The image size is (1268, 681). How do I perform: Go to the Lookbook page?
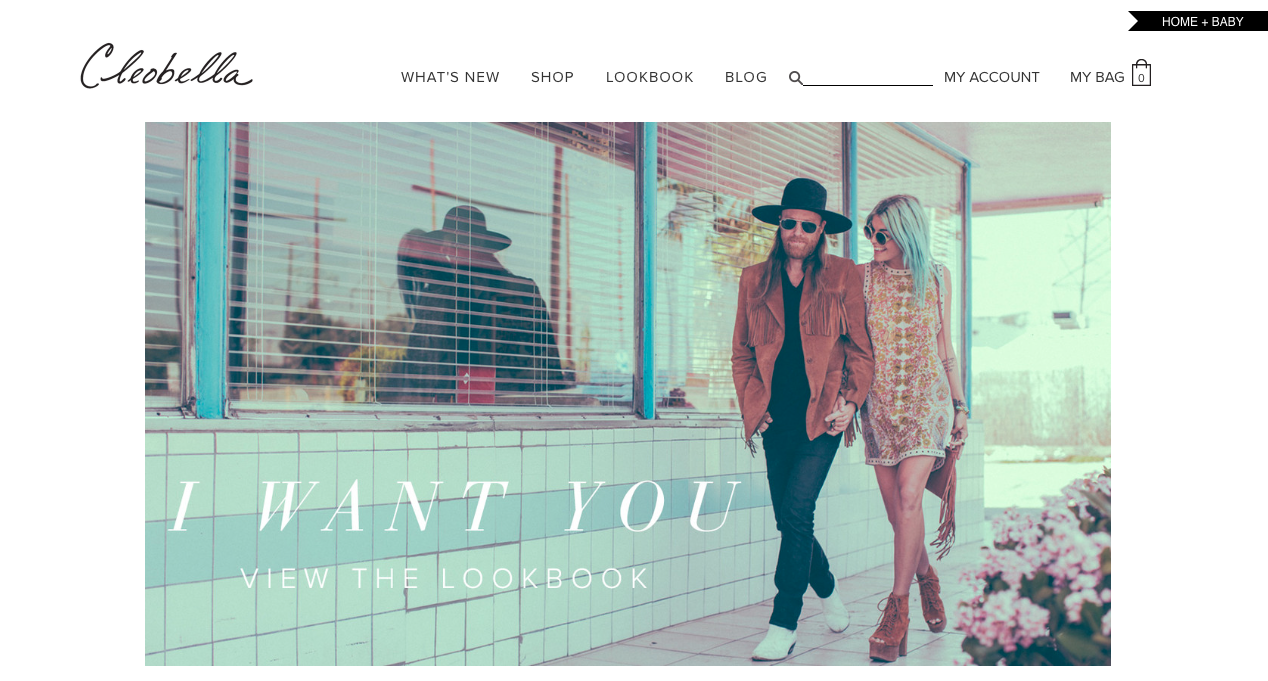[650, 77]
